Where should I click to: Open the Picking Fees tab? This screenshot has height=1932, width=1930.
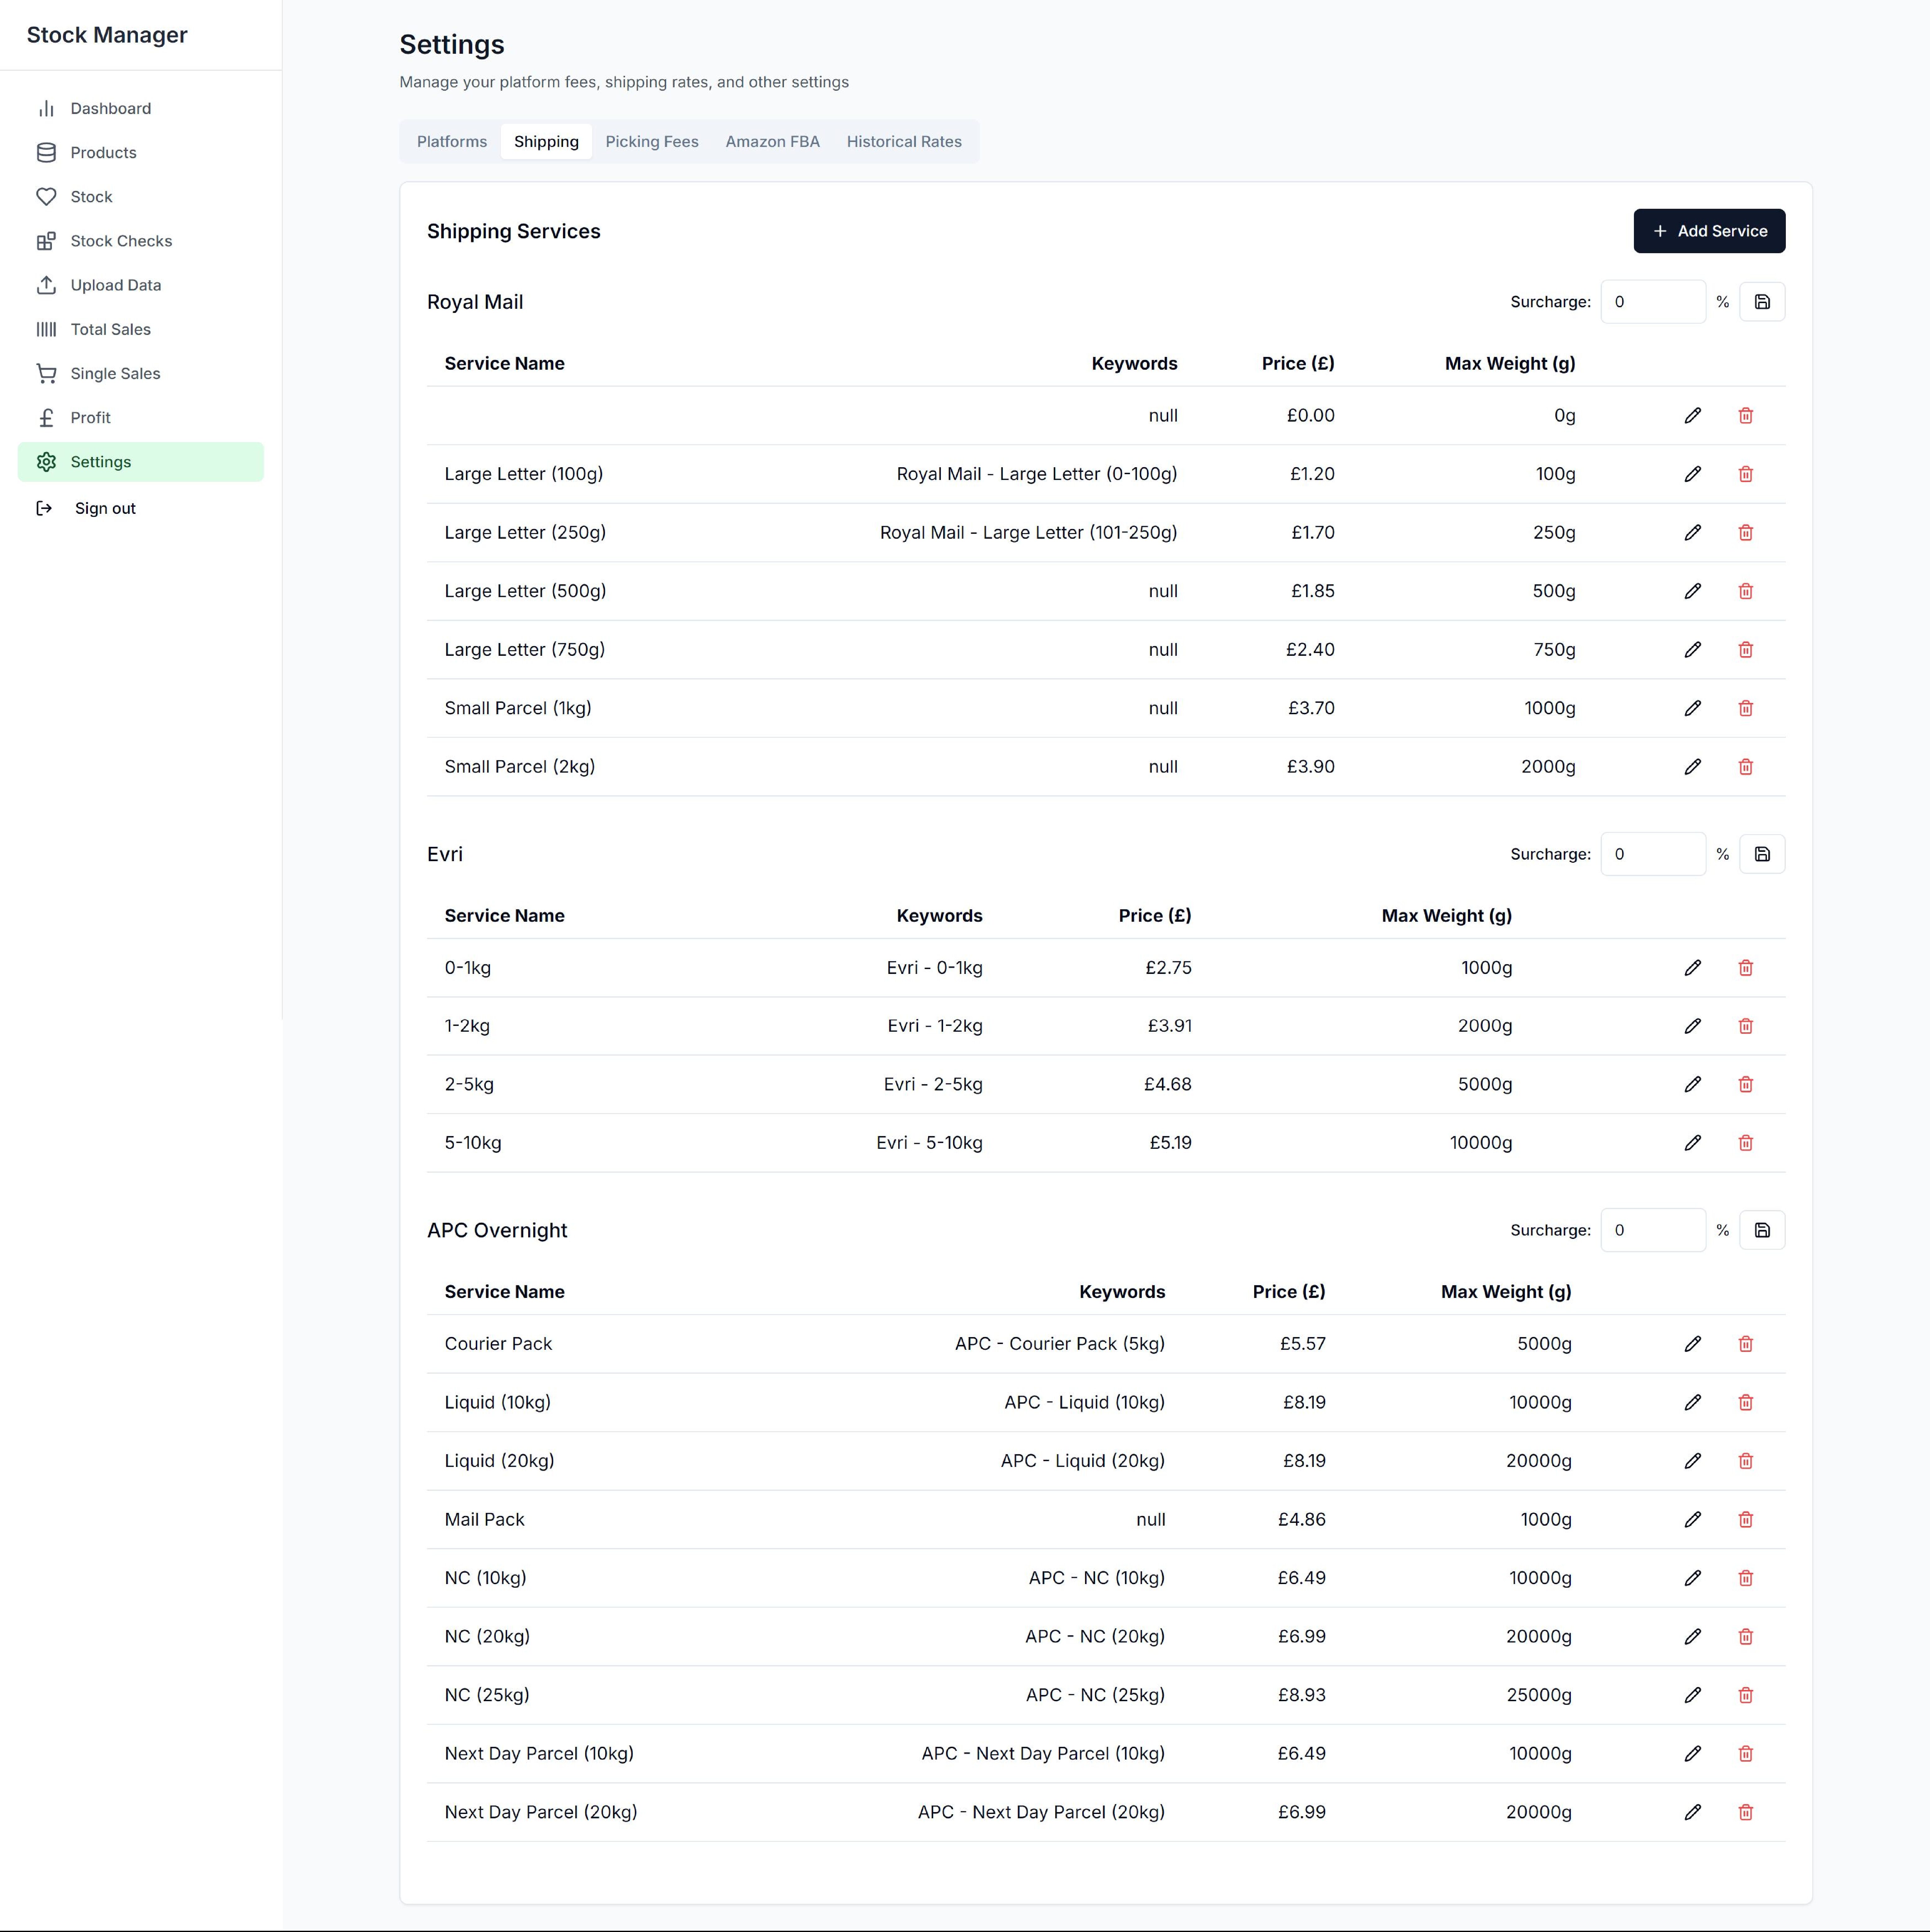[652, 142]
